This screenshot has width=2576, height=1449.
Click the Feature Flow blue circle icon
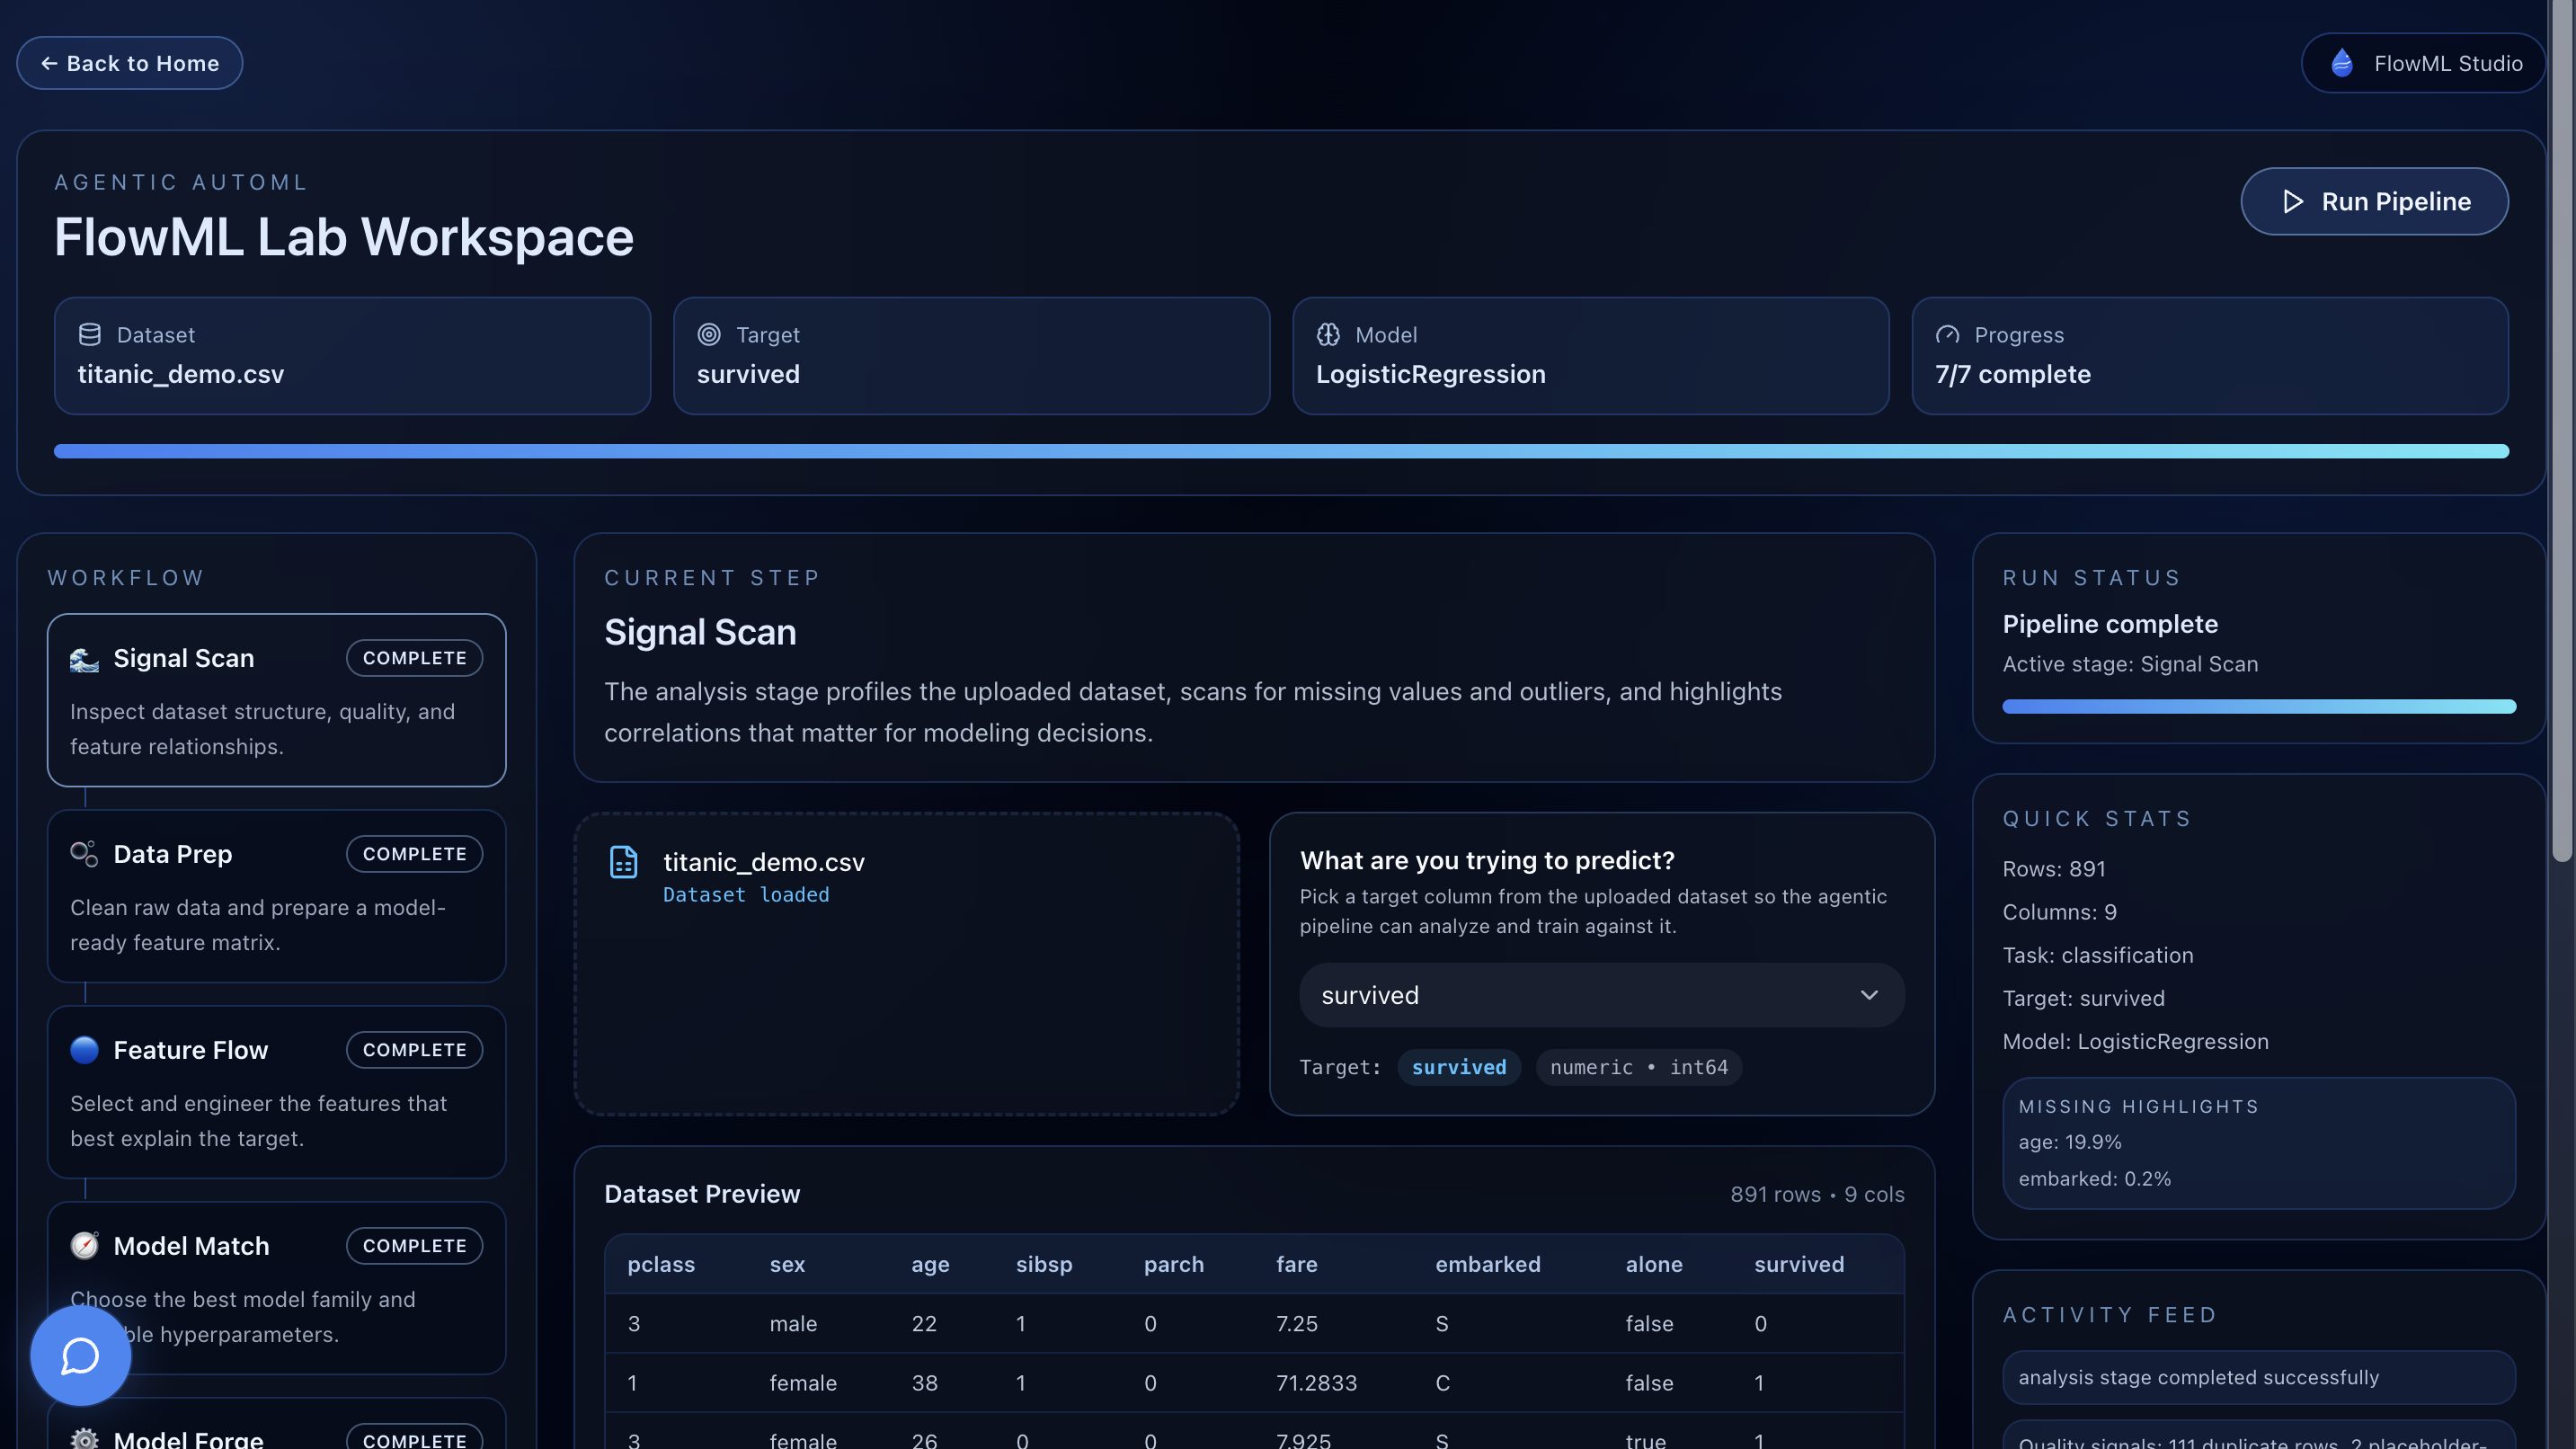click(84, 1050)
